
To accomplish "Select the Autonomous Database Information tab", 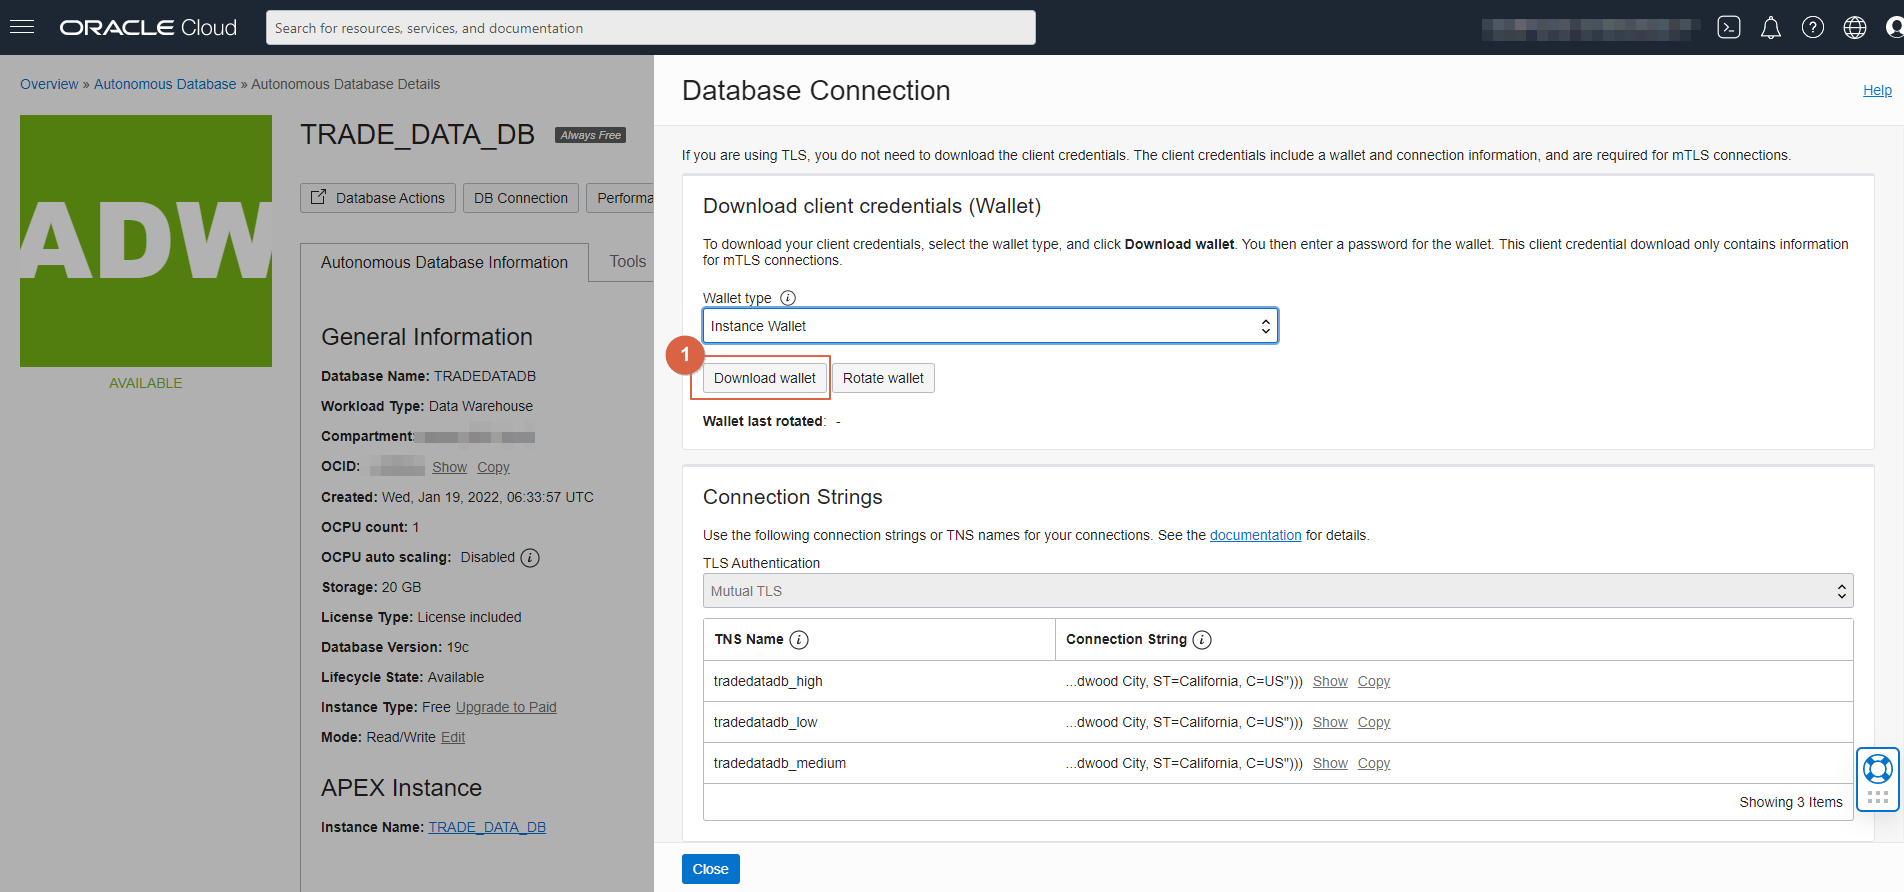I will pyautogui.click(x=444, y=263).
